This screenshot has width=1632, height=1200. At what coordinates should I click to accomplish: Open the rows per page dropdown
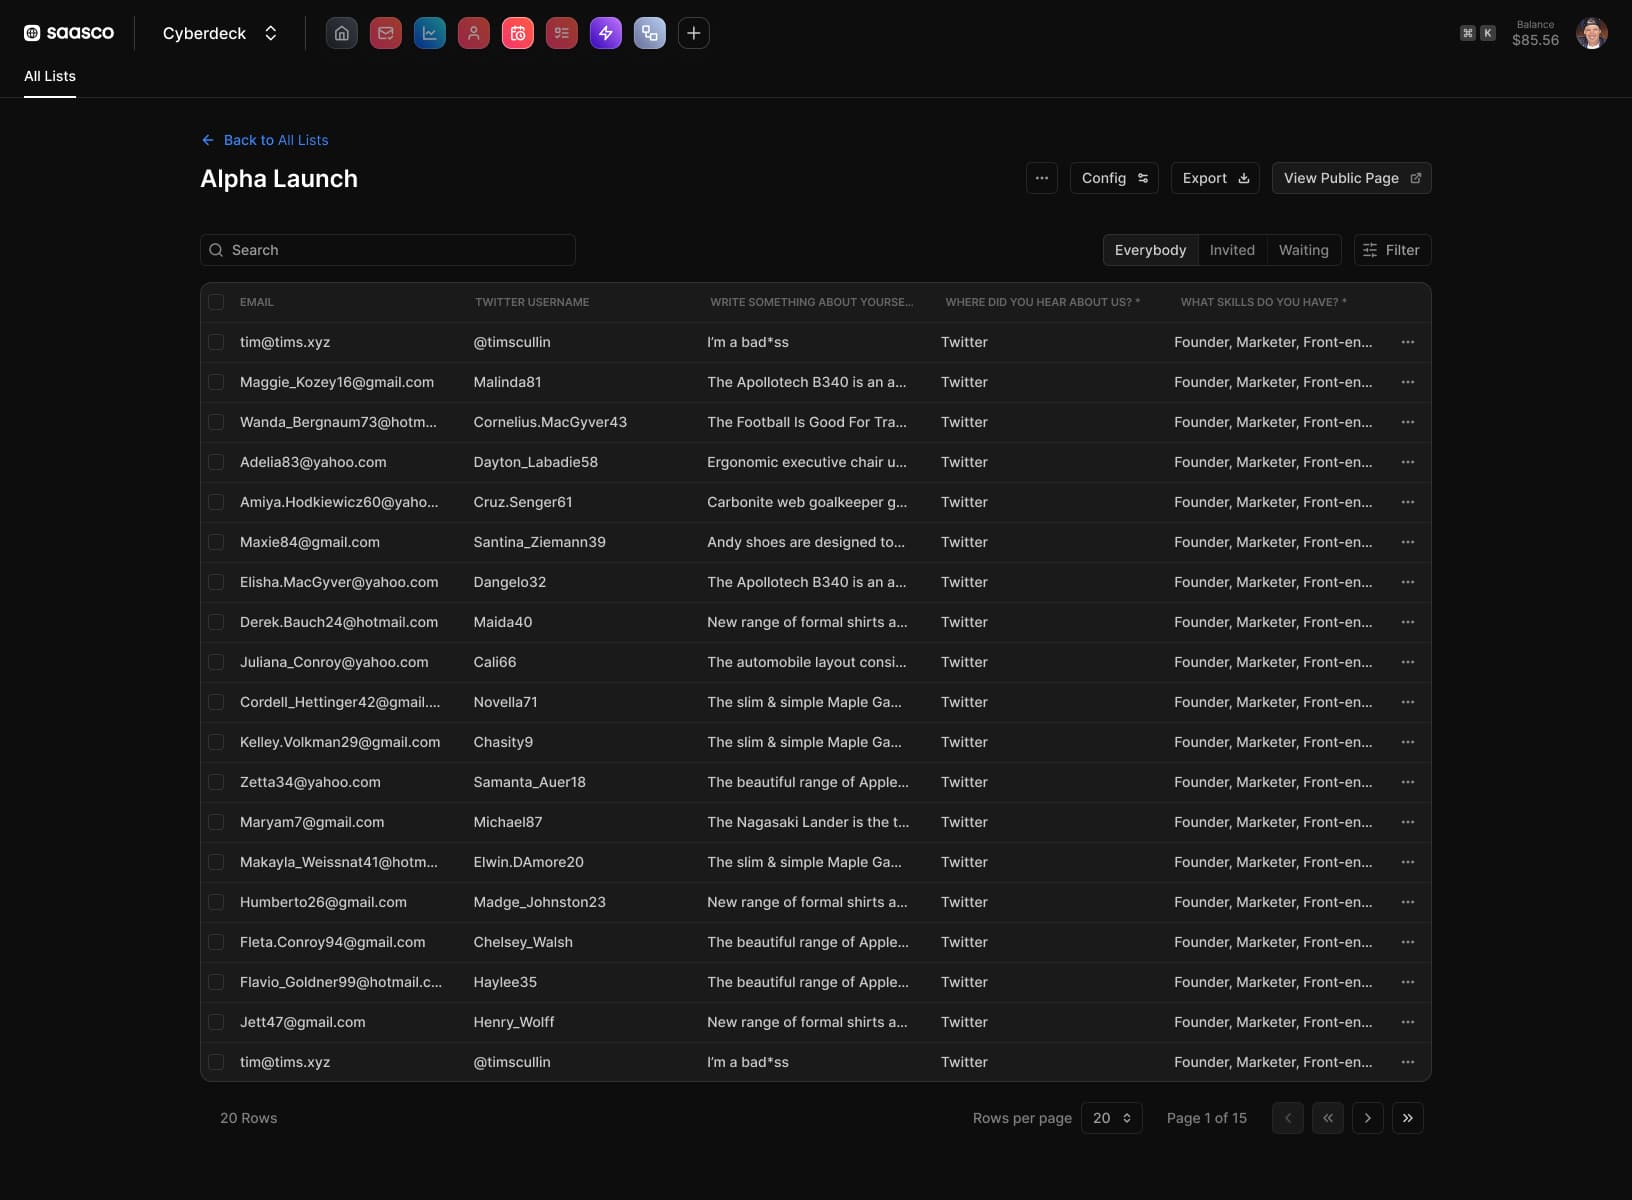tap(1111, 1118)
